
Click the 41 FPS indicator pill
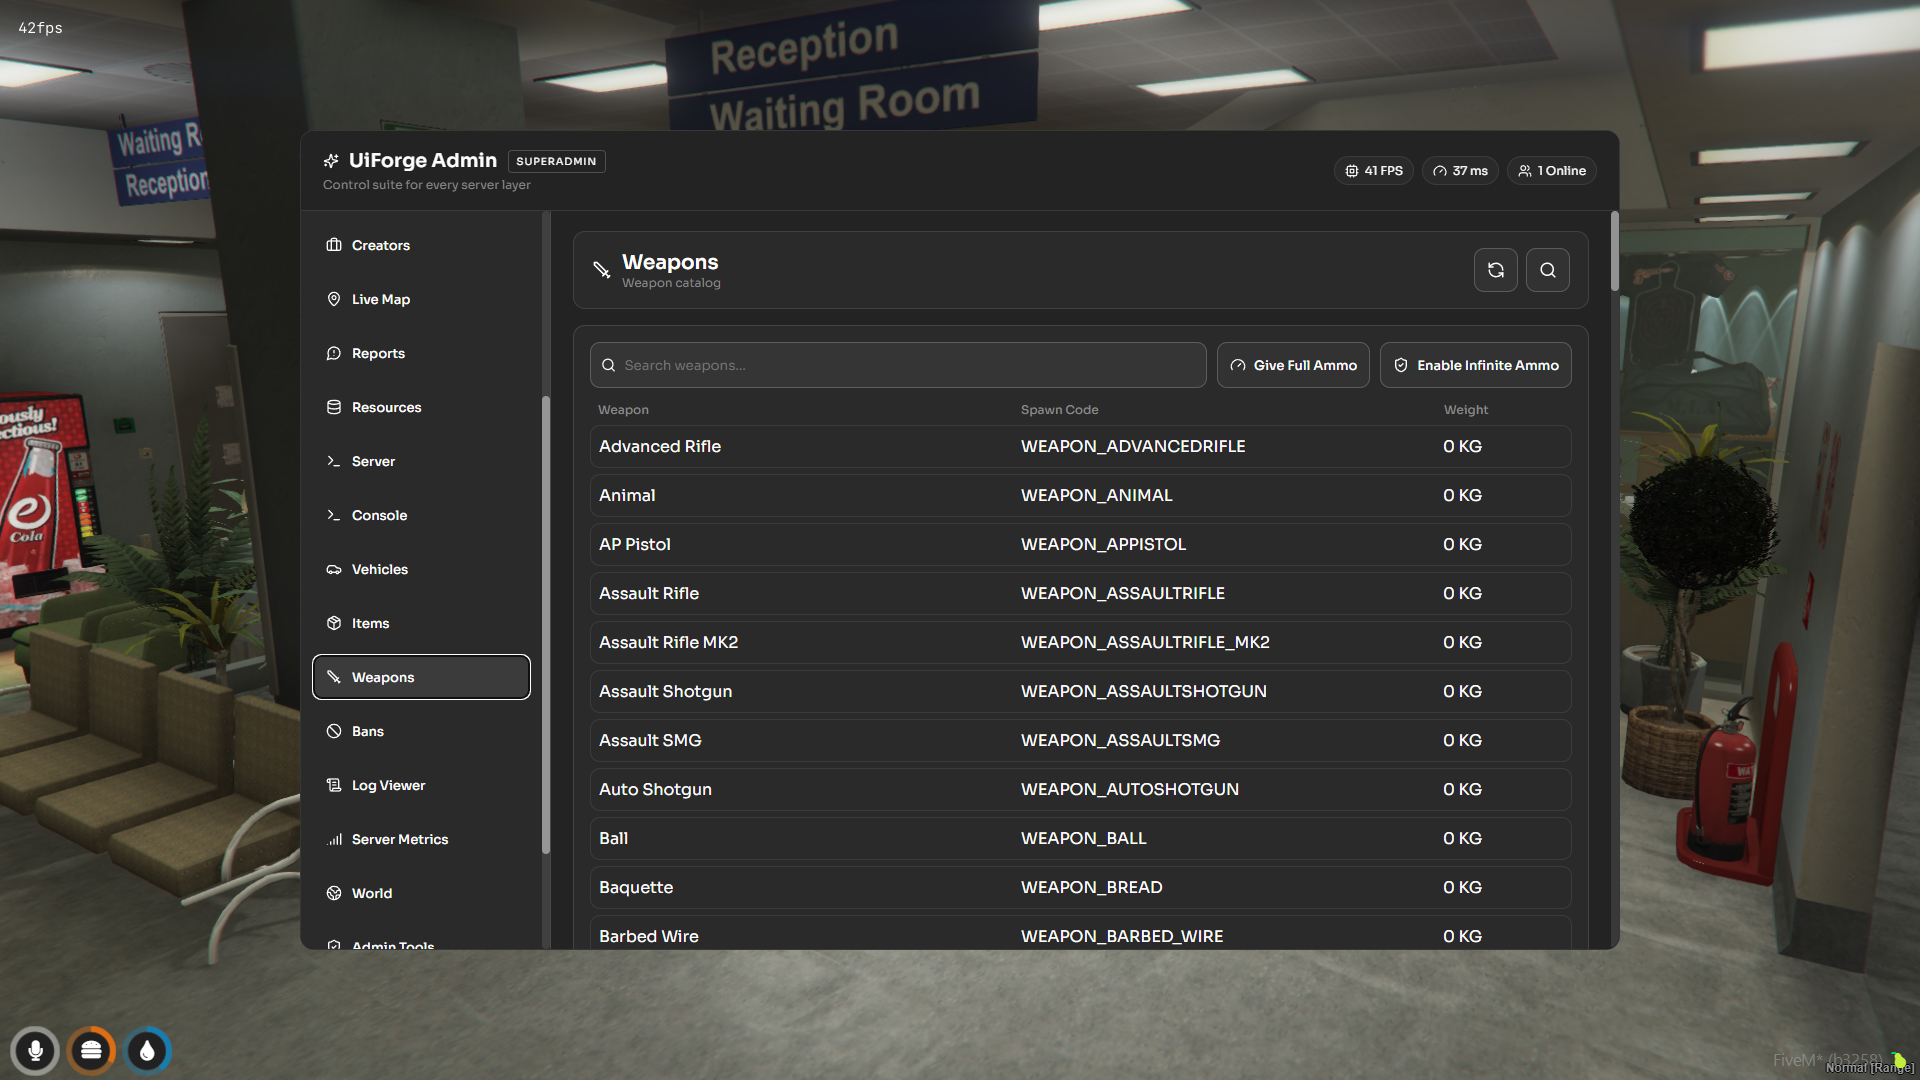(x=1373, y=171)
